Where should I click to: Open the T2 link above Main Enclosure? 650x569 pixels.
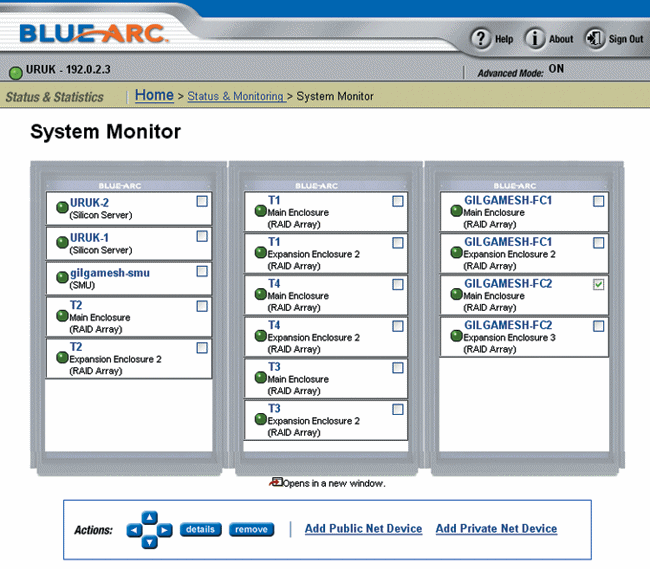click(76, 305)
